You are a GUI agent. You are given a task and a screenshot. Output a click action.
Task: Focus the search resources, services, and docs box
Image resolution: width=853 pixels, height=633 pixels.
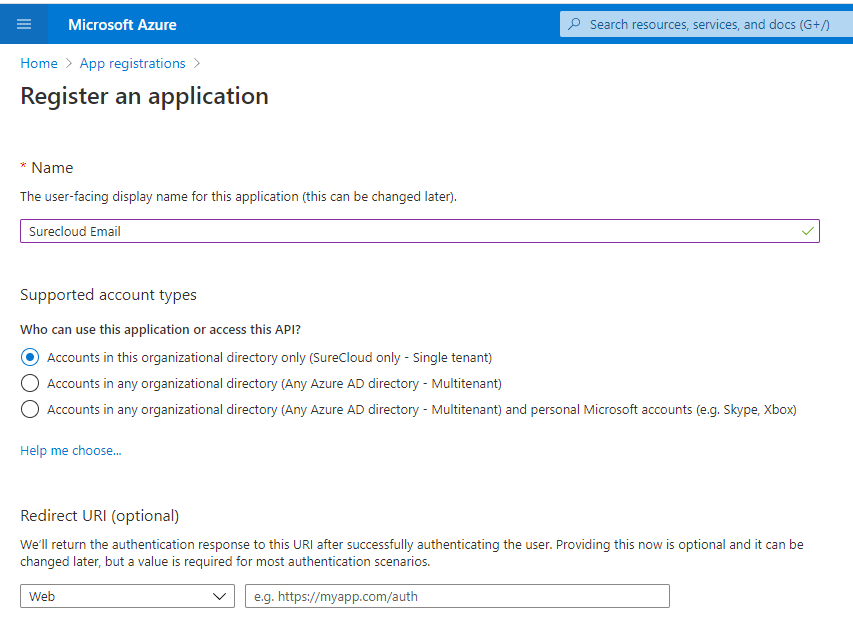click(706, 24)
